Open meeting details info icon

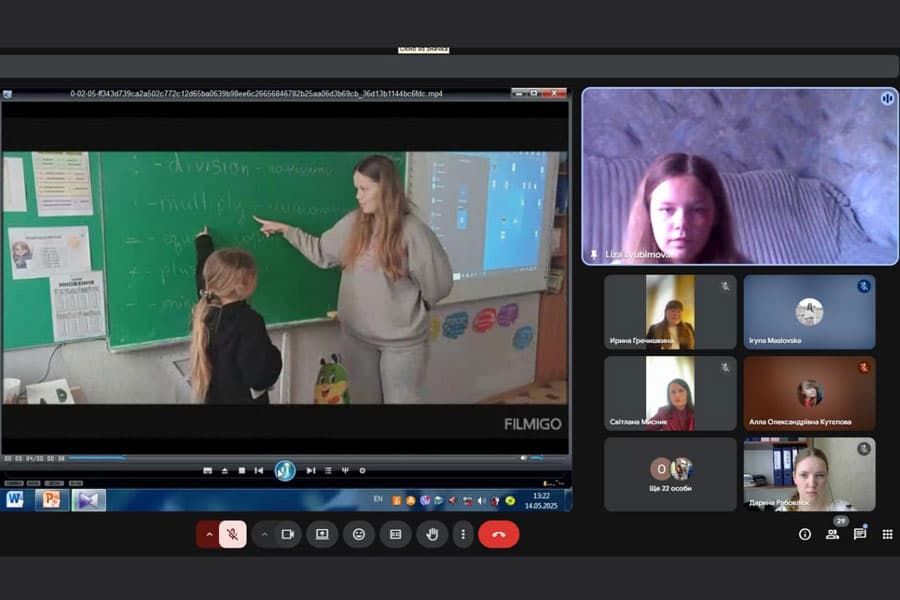(x=805, y=535)
